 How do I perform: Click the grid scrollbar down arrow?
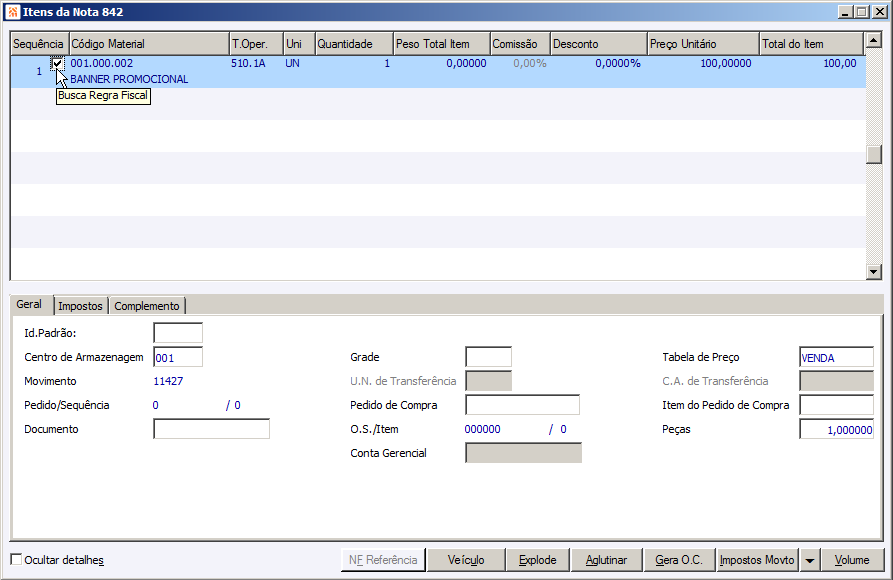[x=874, y=272]
